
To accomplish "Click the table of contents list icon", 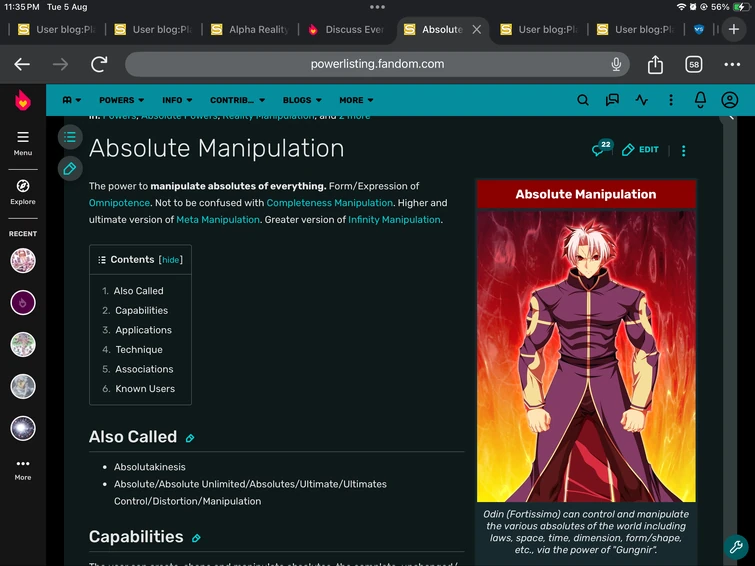I will pos(70,137).
